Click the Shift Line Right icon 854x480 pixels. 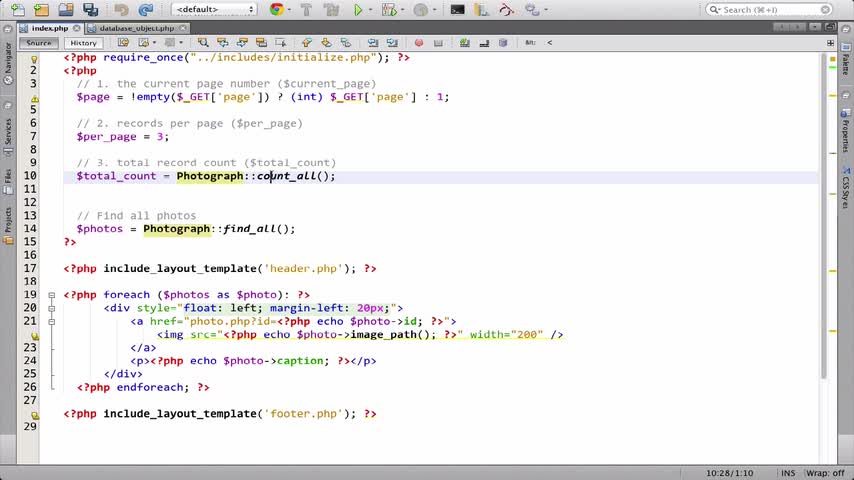pyautogui.click(x=392, y=42)
